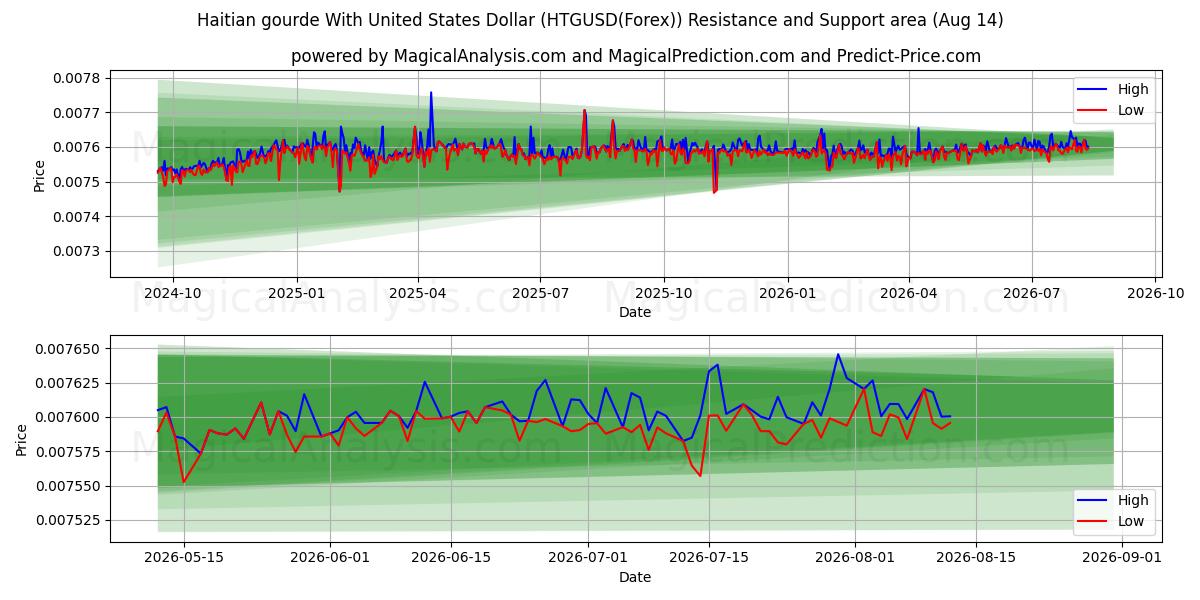
Task: Click the 0.007650 price tick label
Action: 66,349
